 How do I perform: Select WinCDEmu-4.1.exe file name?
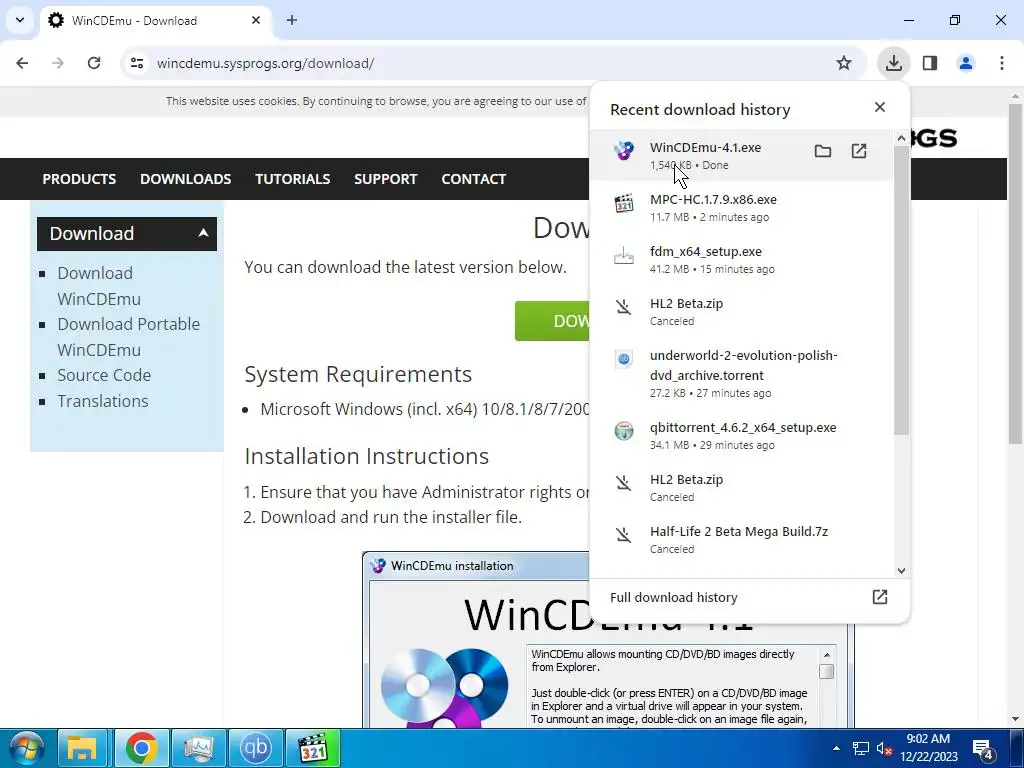point(705,148)
